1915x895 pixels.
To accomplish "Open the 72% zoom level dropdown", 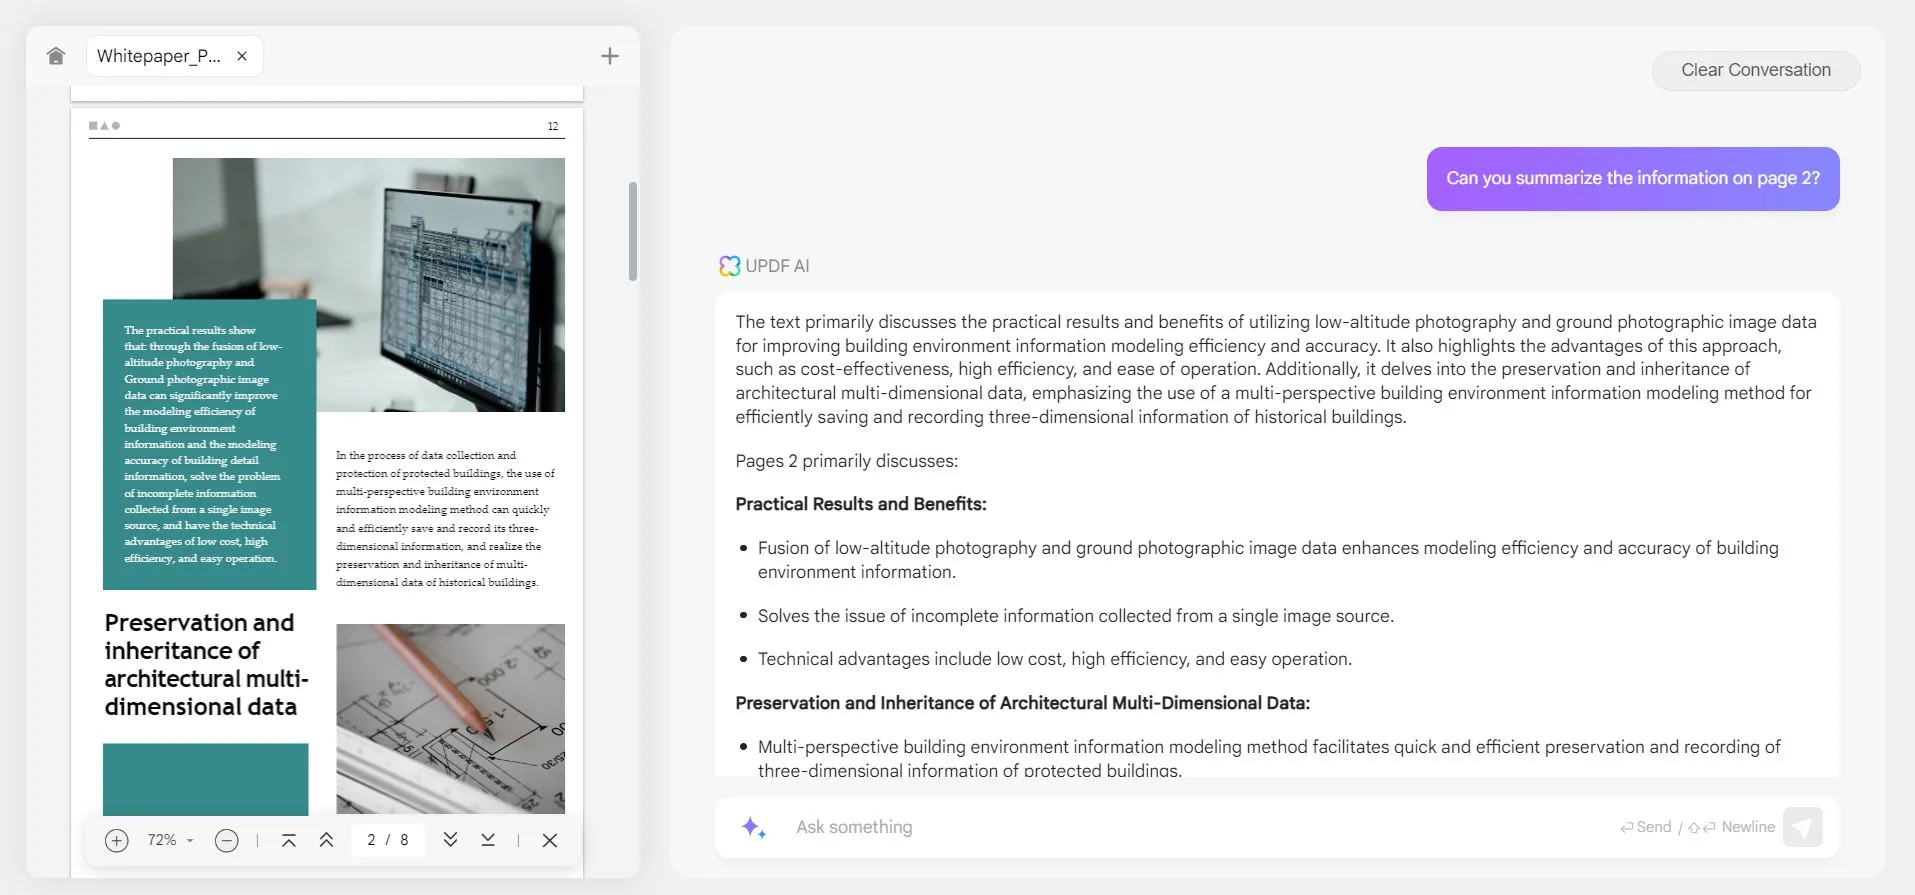I will (170, 841).
